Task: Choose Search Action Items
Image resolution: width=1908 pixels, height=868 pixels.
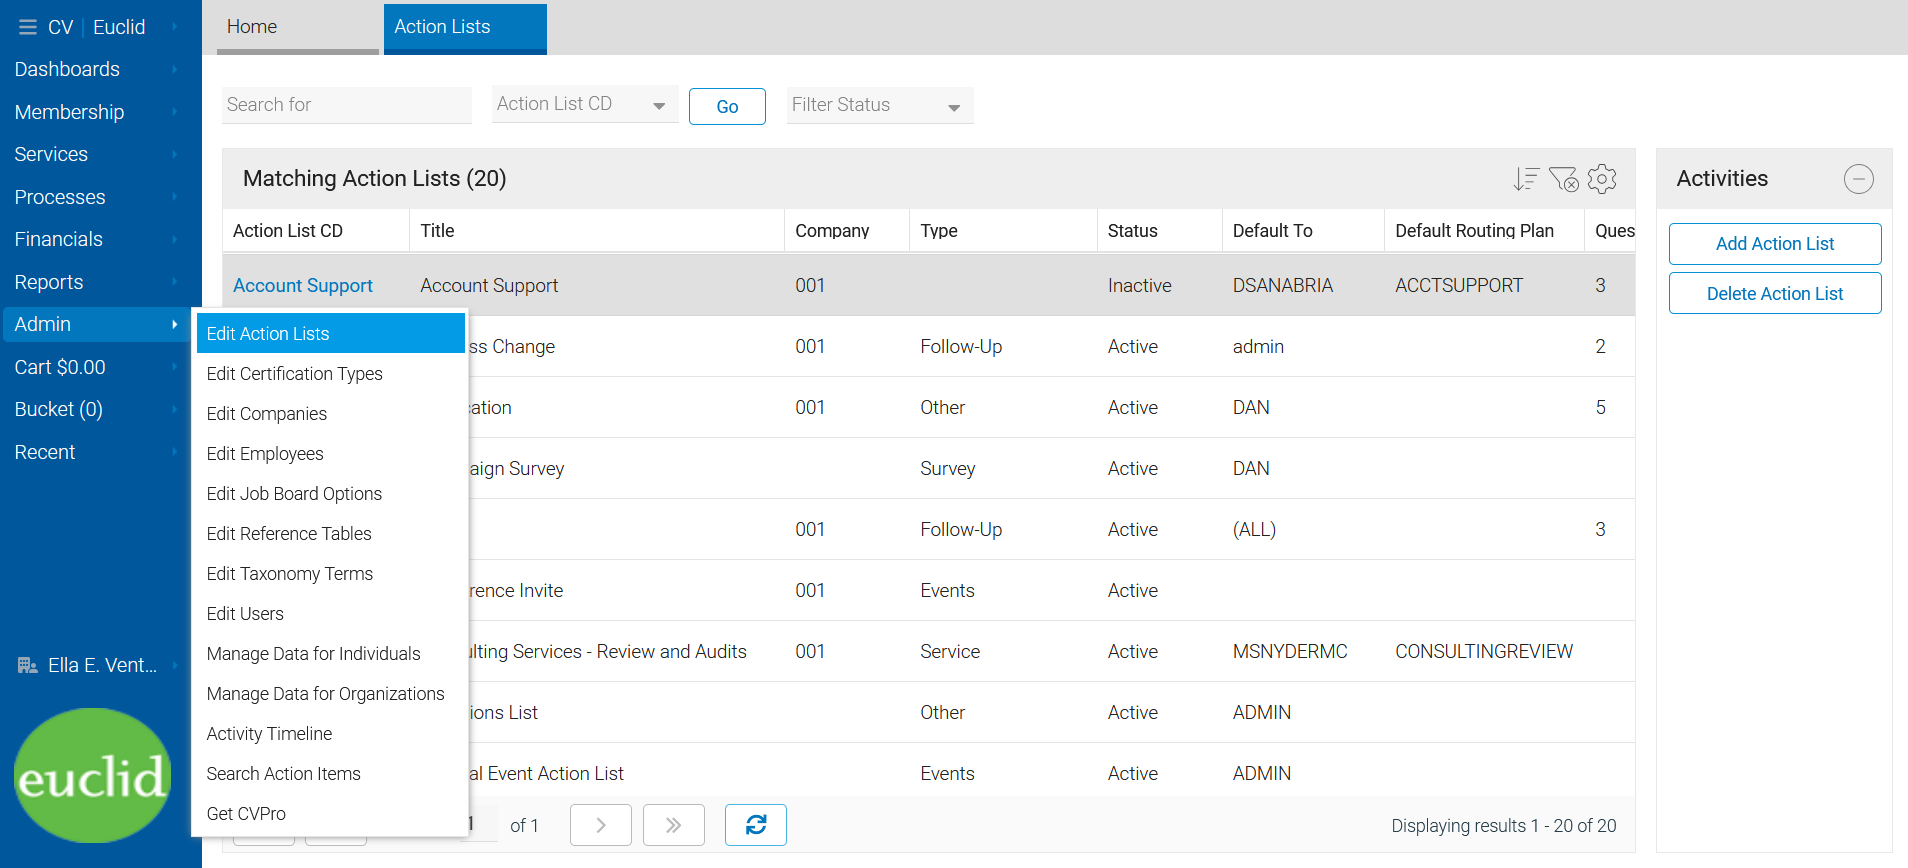Action: coord(330,773)
